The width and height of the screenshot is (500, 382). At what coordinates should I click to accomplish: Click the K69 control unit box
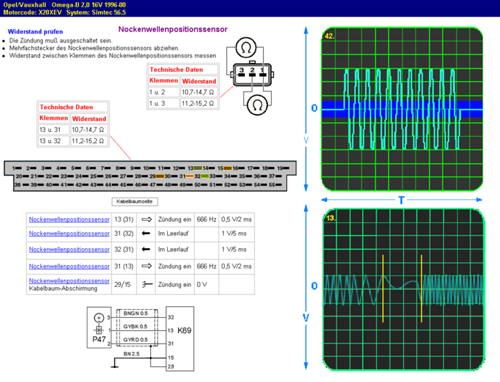180,339
